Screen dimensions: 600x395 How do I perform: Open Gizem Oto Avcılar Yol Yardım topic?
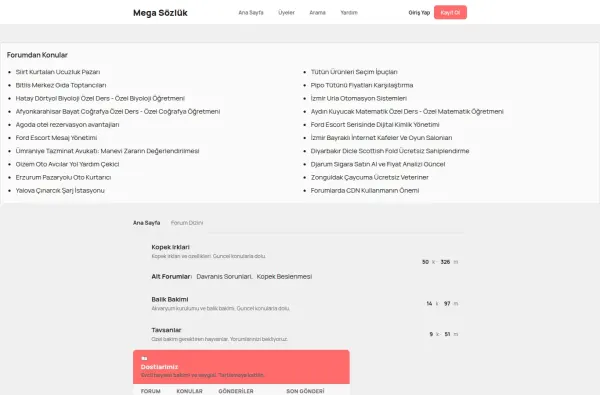coord(67,164)
